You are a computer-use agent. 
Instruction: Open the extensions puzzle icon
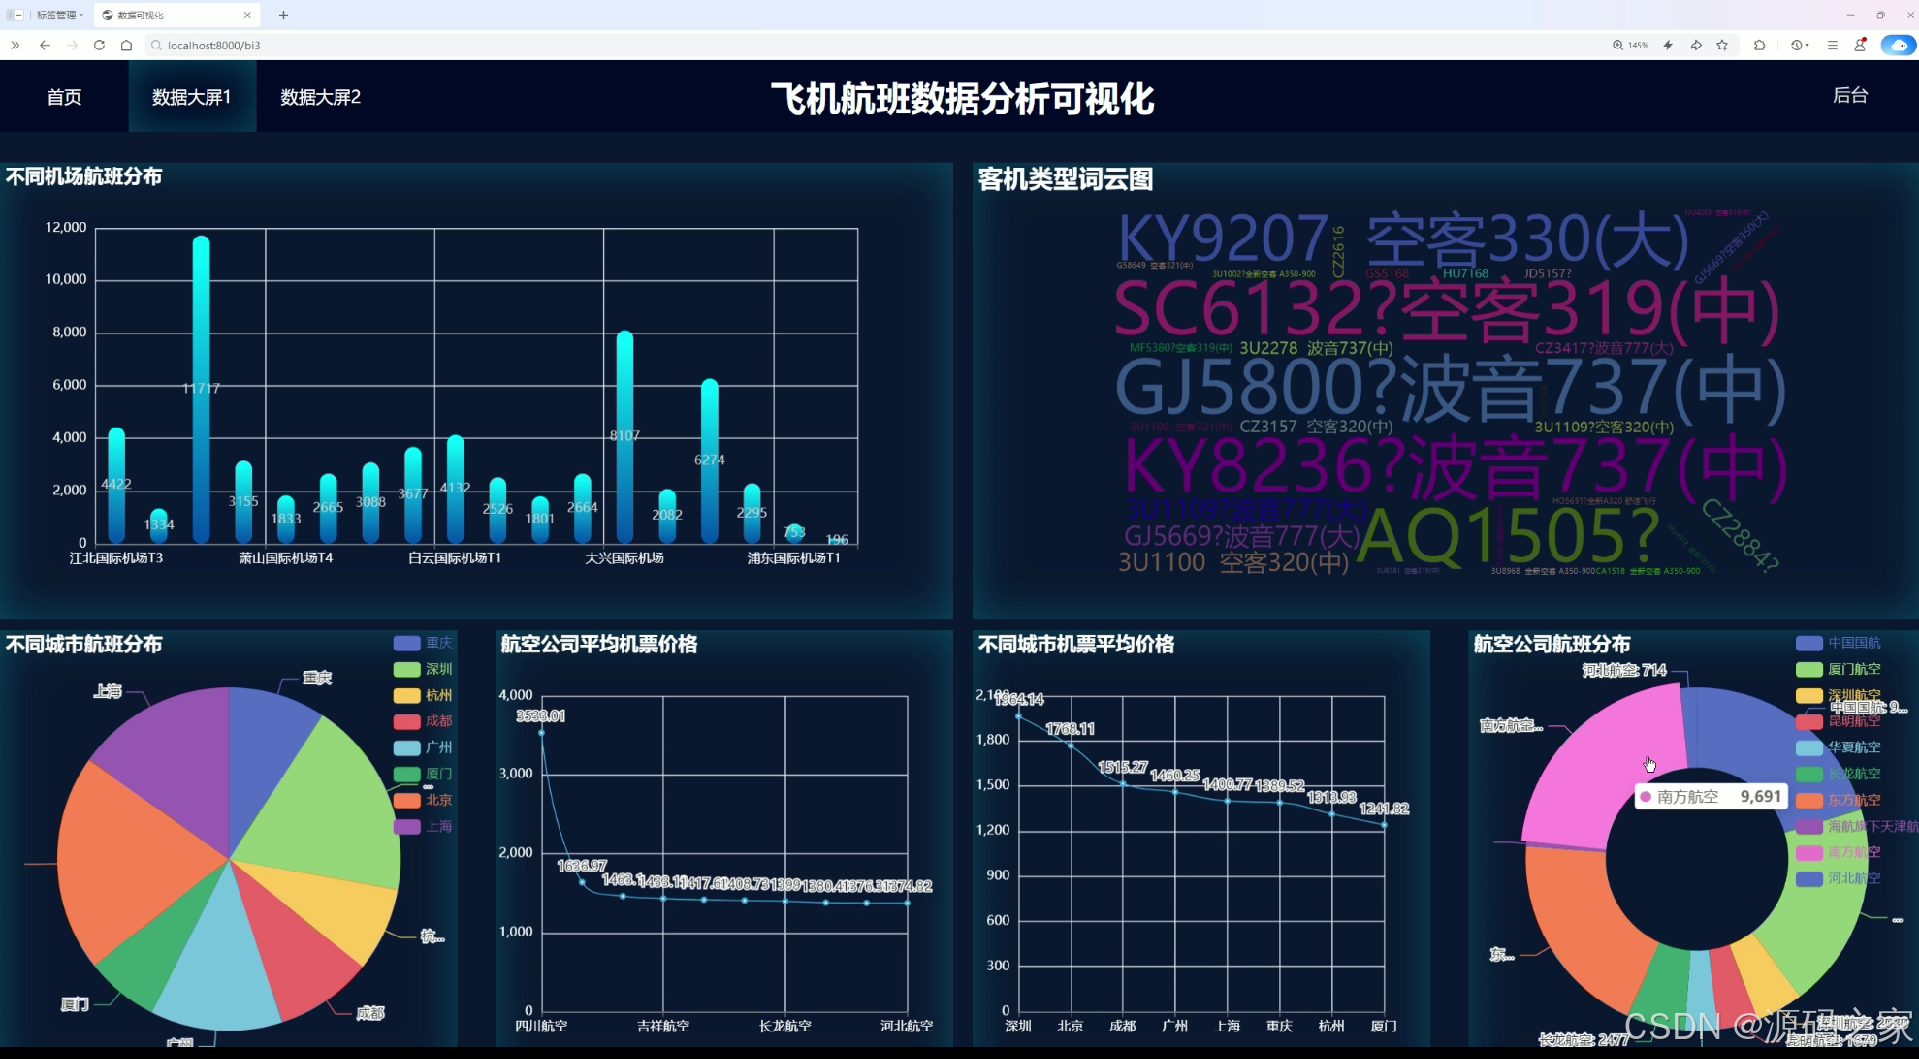pyautogui.click(x=1760, y=45)
